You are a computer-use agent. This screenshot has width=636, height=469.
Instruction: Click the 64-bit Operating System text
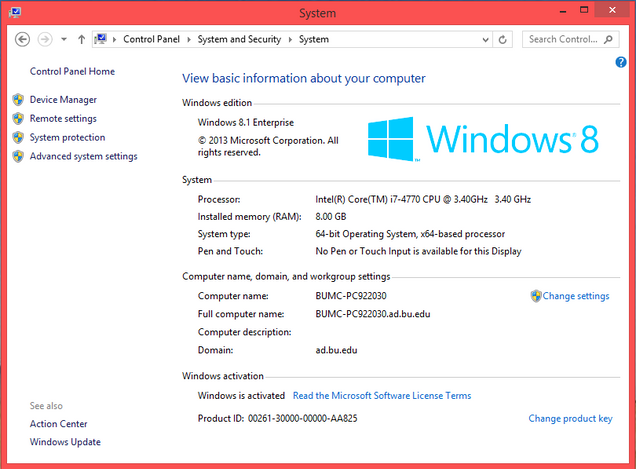click(x=410, y=234)
